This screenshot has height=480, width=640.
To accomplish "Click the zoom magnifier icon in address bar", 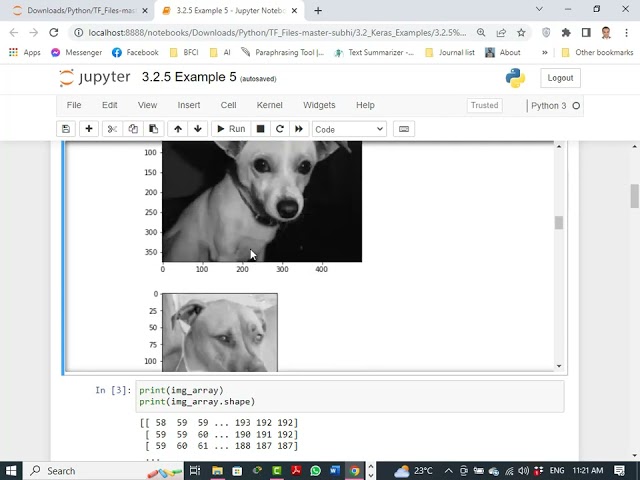I will pyautogui.click(x=481, y=33).
